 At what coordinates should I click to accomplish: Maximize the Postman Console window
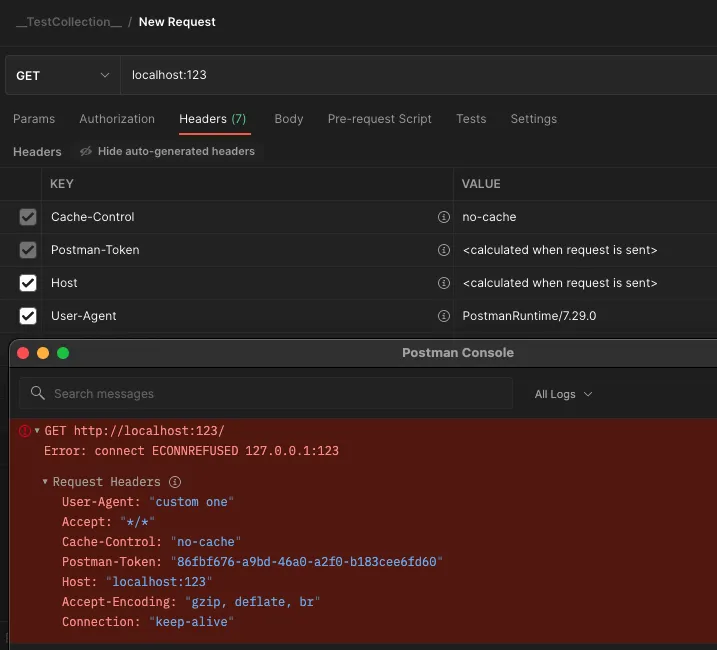coord(63,353)
